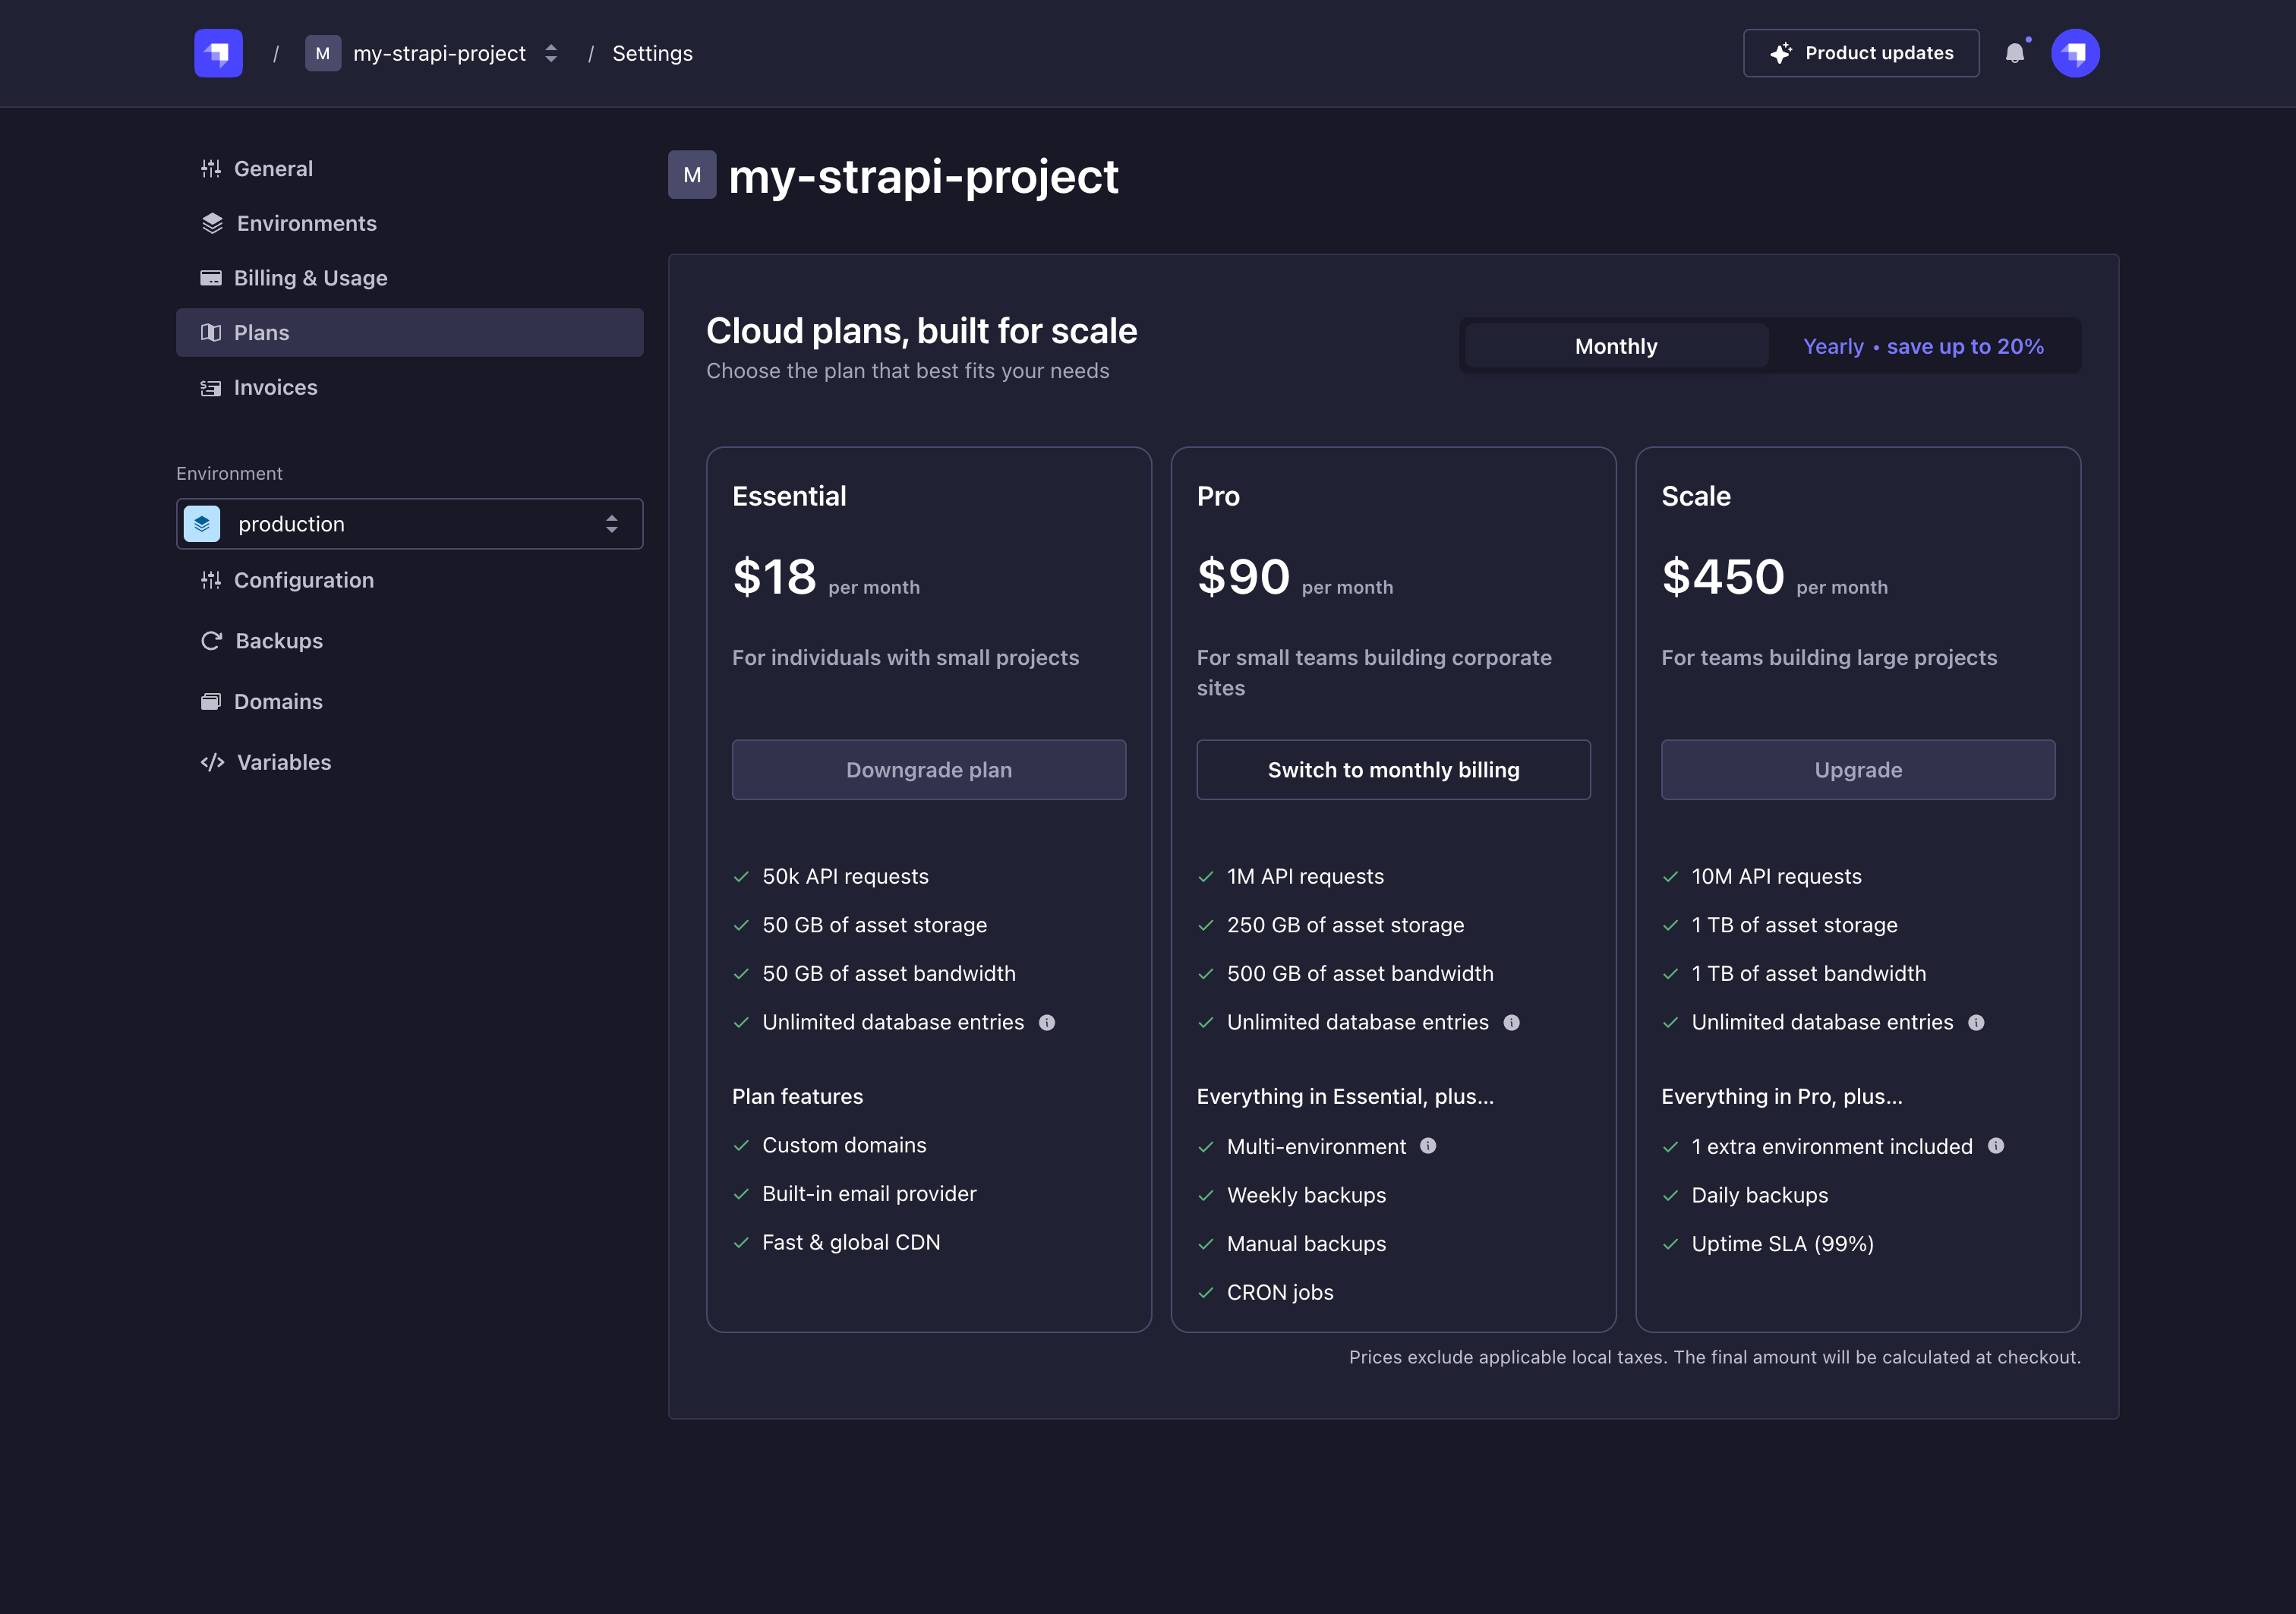This screenshot has width=2296, height=1614.
Task: Open the Invoices page
Action: click(410, 388)
